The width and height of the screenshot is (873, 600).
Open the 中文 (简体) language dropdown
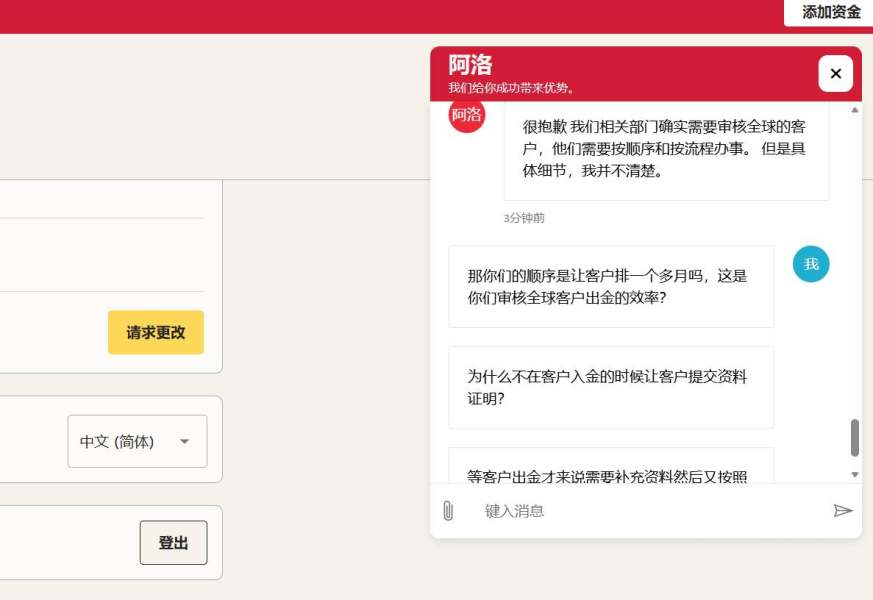tap(137, 441)
